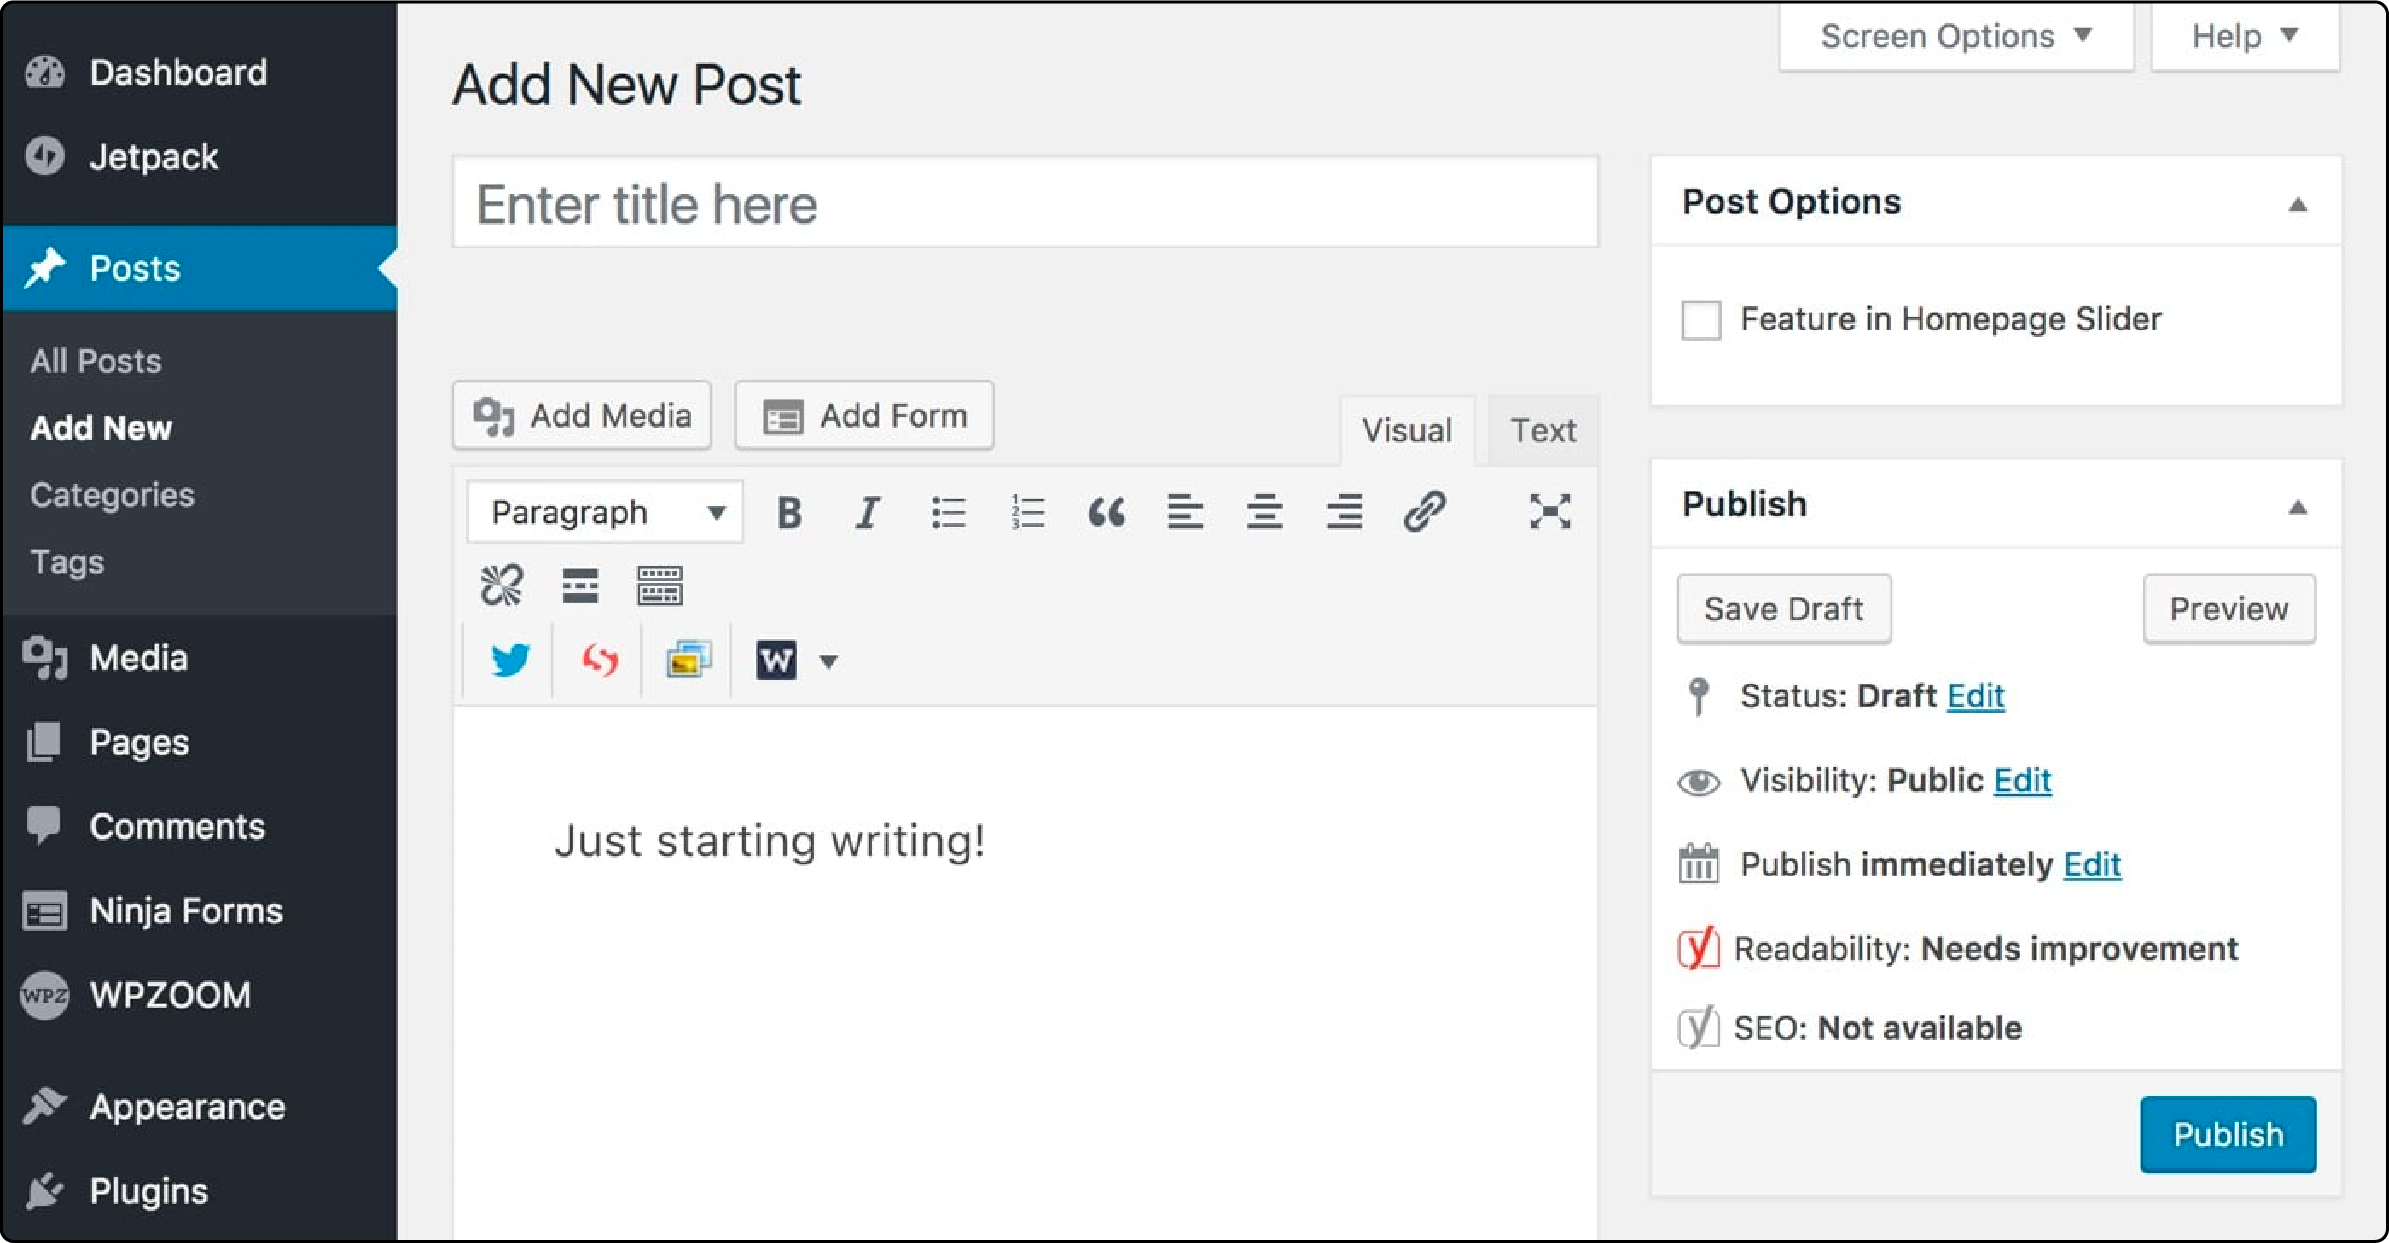Screen dimensions: 2389x1243
Task: Align text right
Action: pos(1345,513)
